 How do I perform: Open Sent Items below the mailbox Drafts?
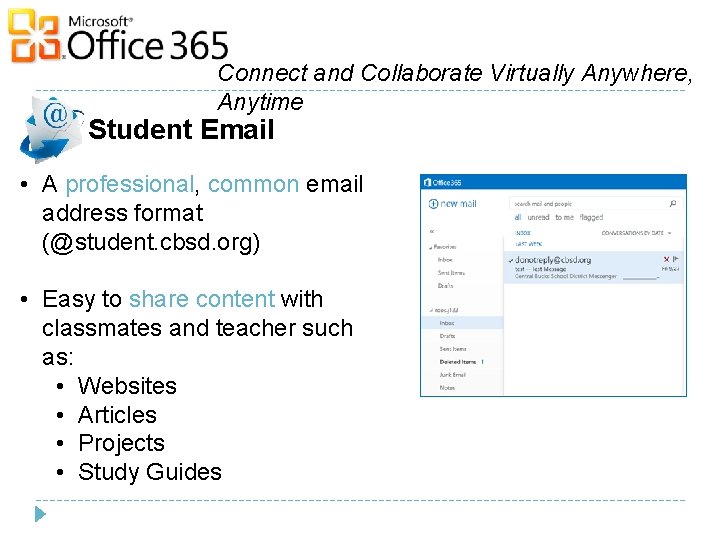coord(453,349)
